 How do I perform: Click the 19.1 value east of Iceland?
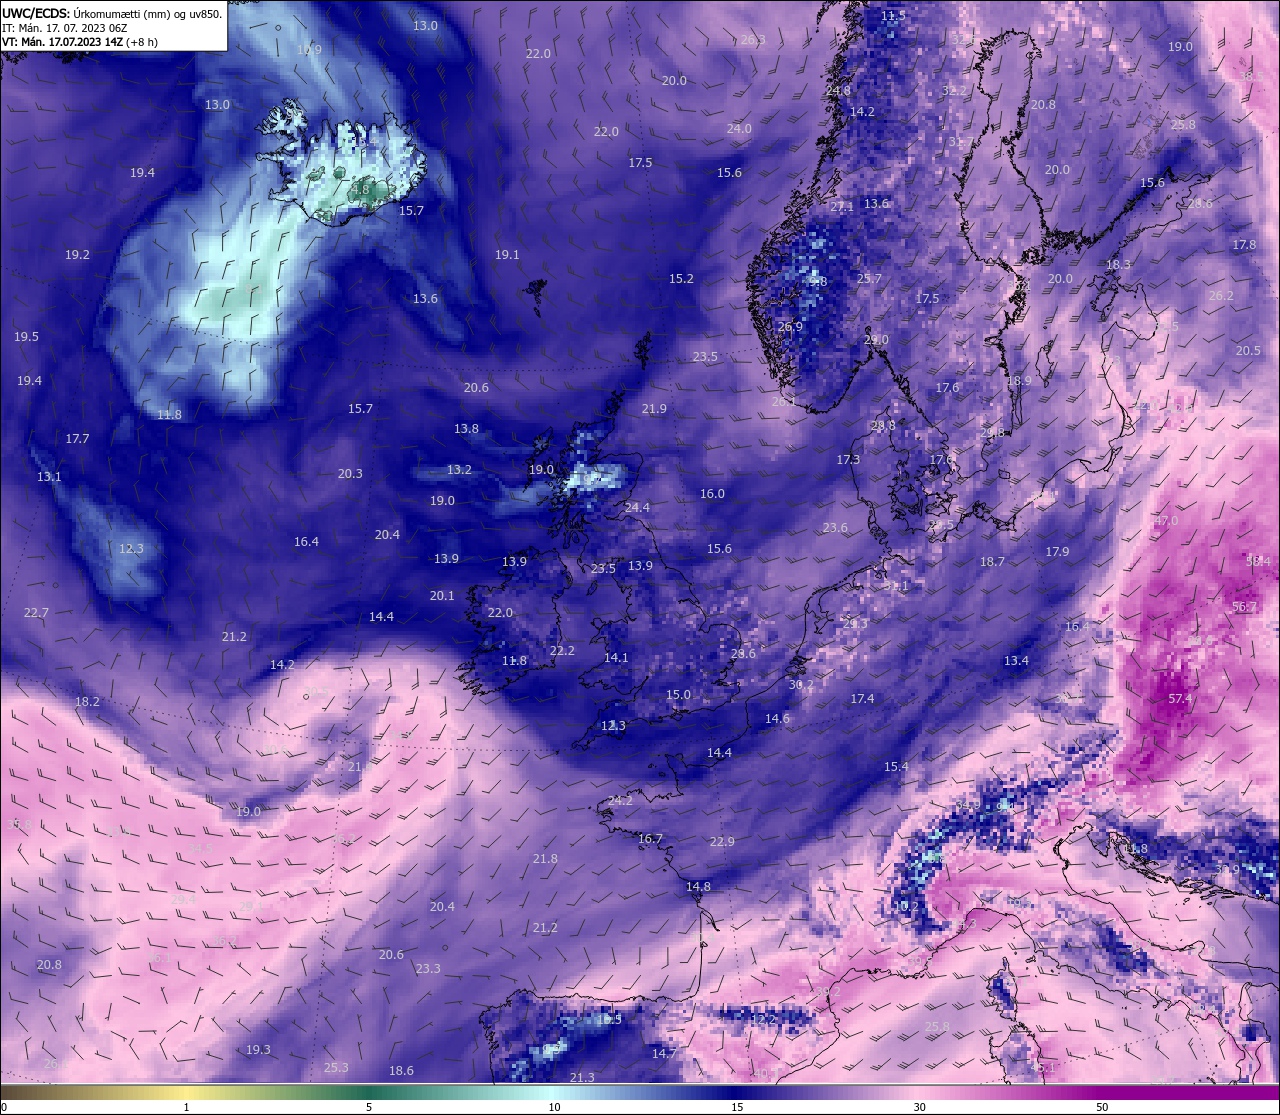coord(507,255)
